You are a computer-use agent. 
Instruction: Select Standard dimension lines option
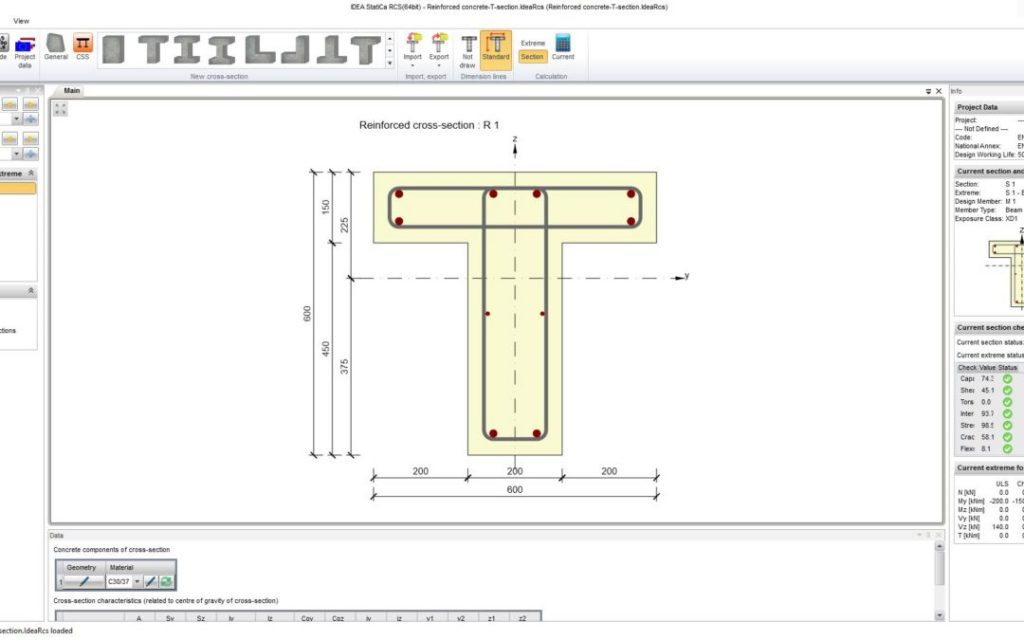point(496,50)
